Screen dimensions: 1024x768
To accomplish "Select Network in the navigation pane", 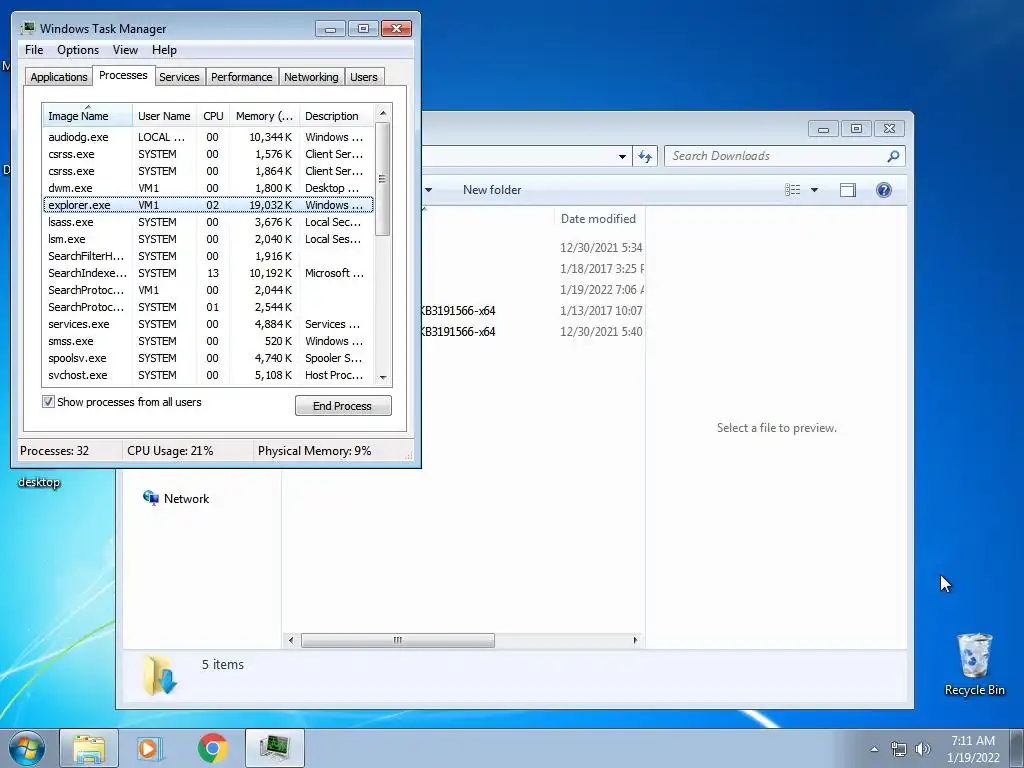I will (186, 498).
